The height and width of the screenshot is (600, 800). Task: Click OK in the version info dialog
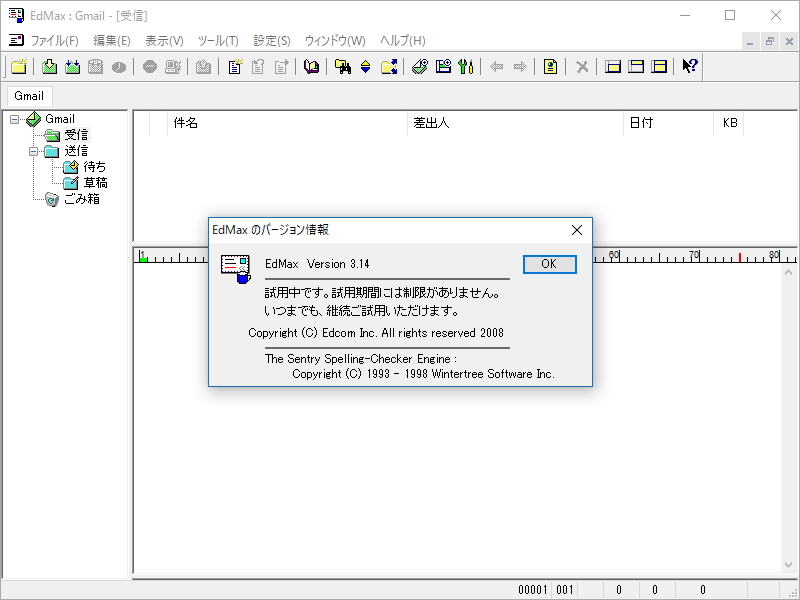[x=550, y=264]
